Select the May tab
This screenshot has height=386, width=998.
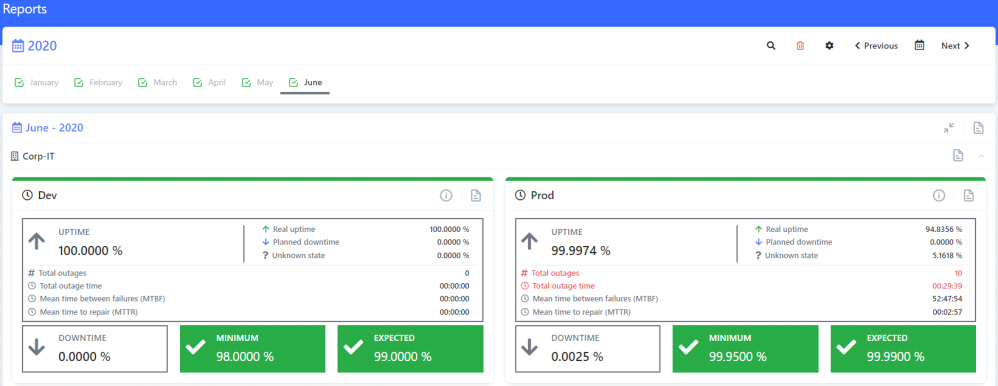[258, 82]
